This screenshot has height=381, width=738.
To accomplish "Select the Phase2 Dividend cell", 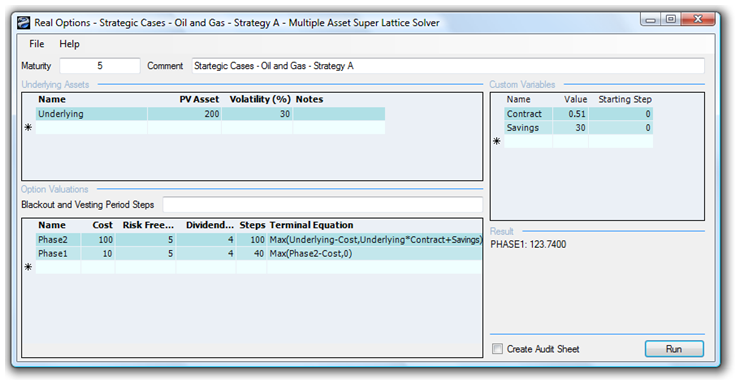I will [x=206, y=240].
